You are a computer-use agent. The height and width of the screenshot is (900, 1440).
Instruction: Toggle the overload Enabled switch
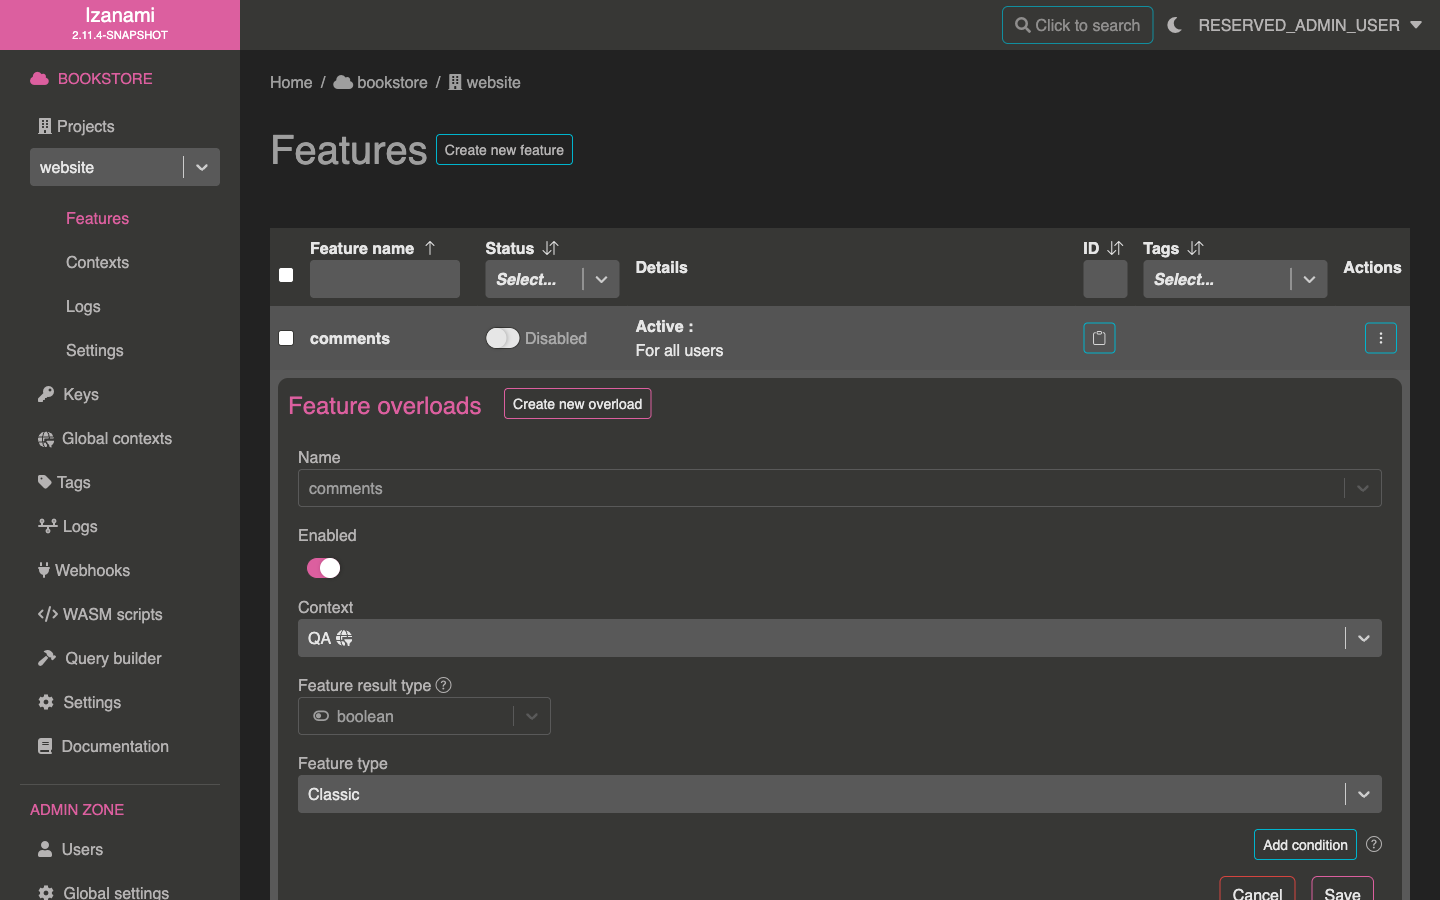tap(323, 568)
